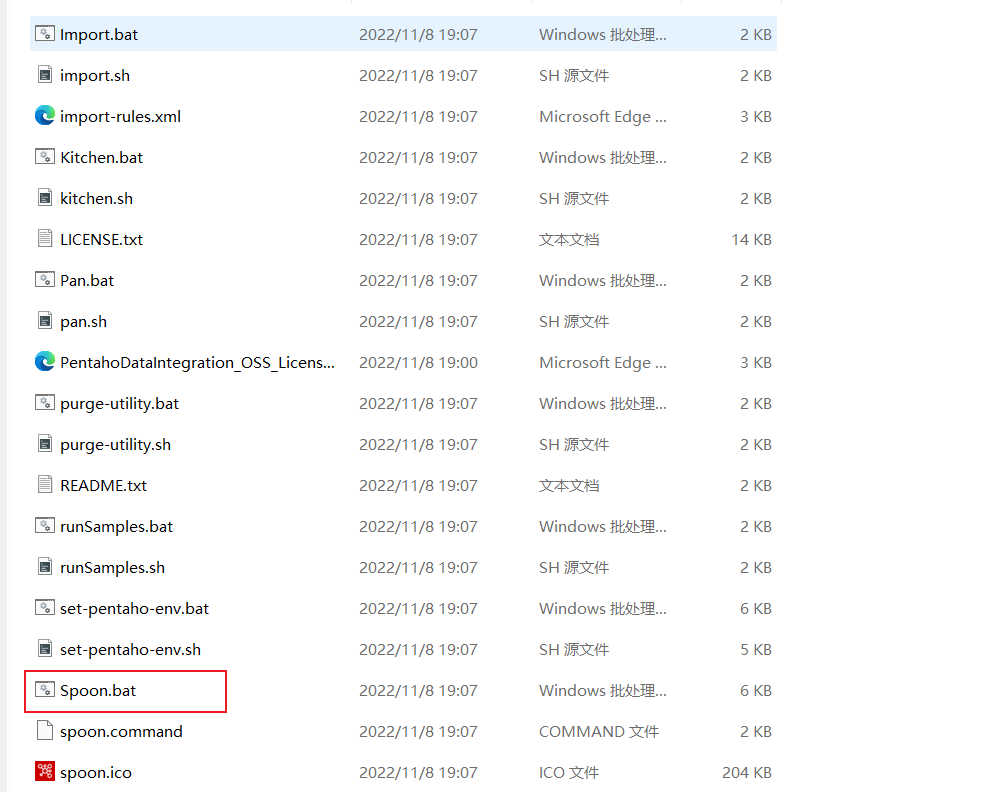Click the Spoon.bat batch file icon
This screenshot has width=1000, height=799.
click(45, 690)
